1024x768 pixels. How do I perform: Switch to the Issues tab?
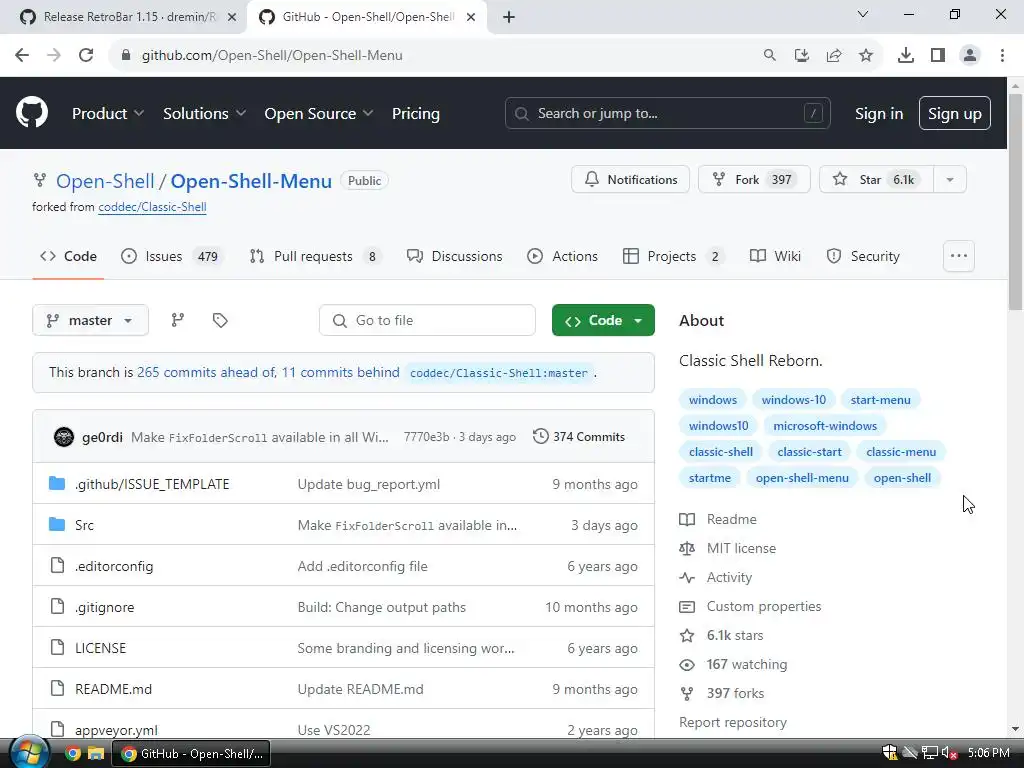173,256
